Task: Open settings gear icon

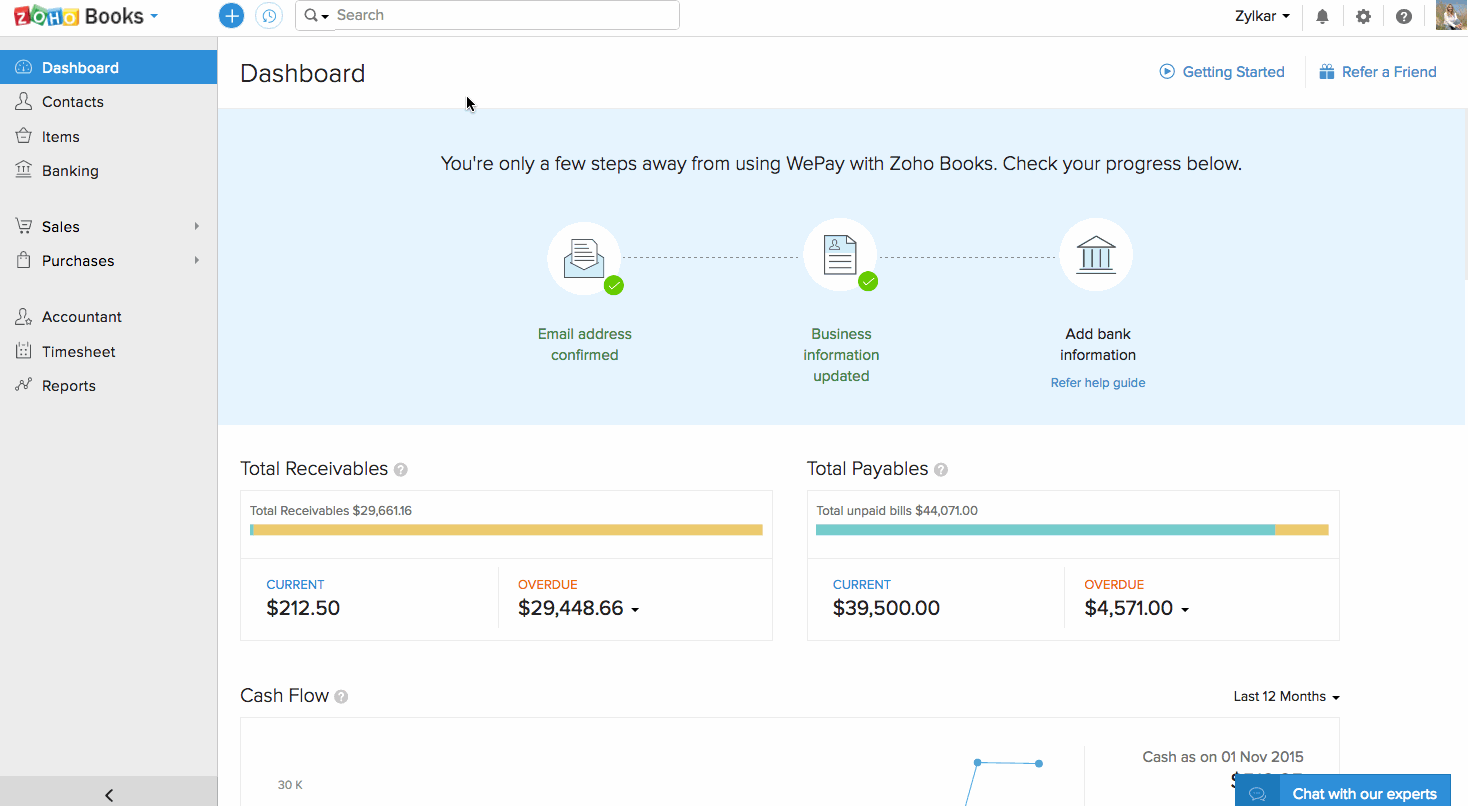Action: [1363, 16]
